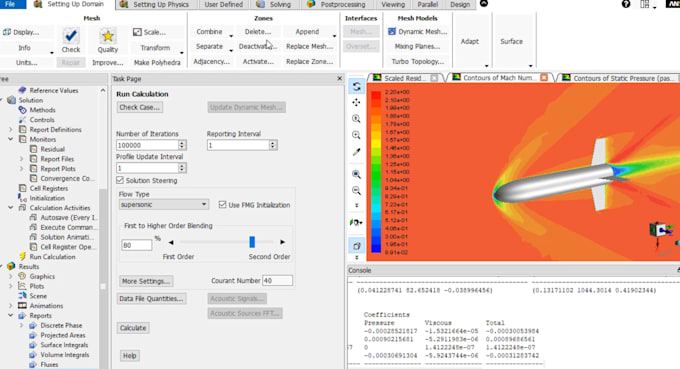Expand the Animations tree node
Screen dimensions: 680x369
(x=11, y=306)
